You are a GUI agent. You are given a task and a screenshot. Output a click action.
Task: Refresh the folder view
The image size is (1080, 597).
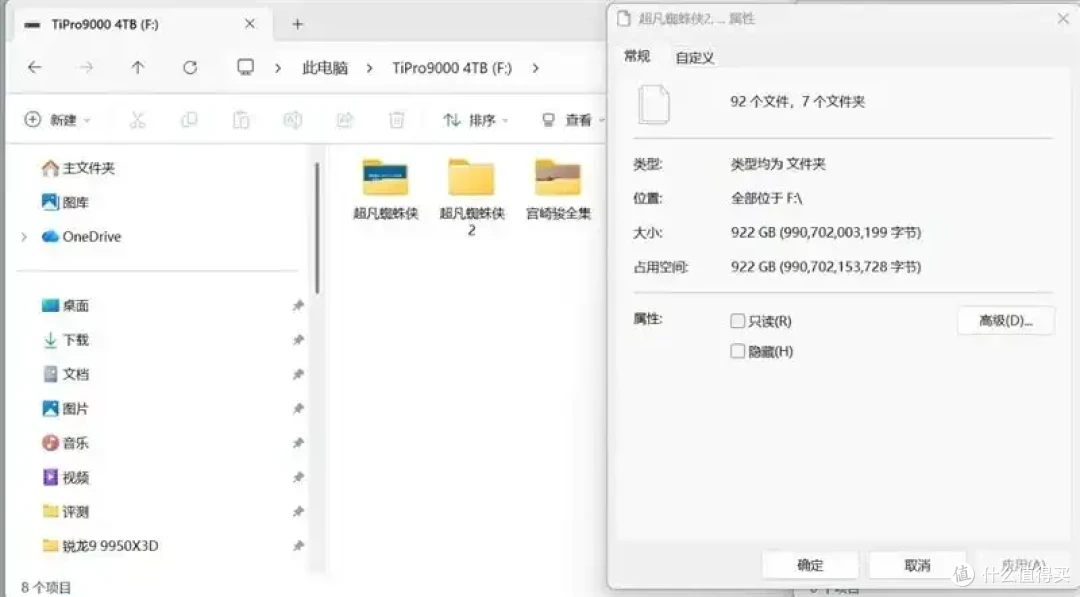point(190,67)
